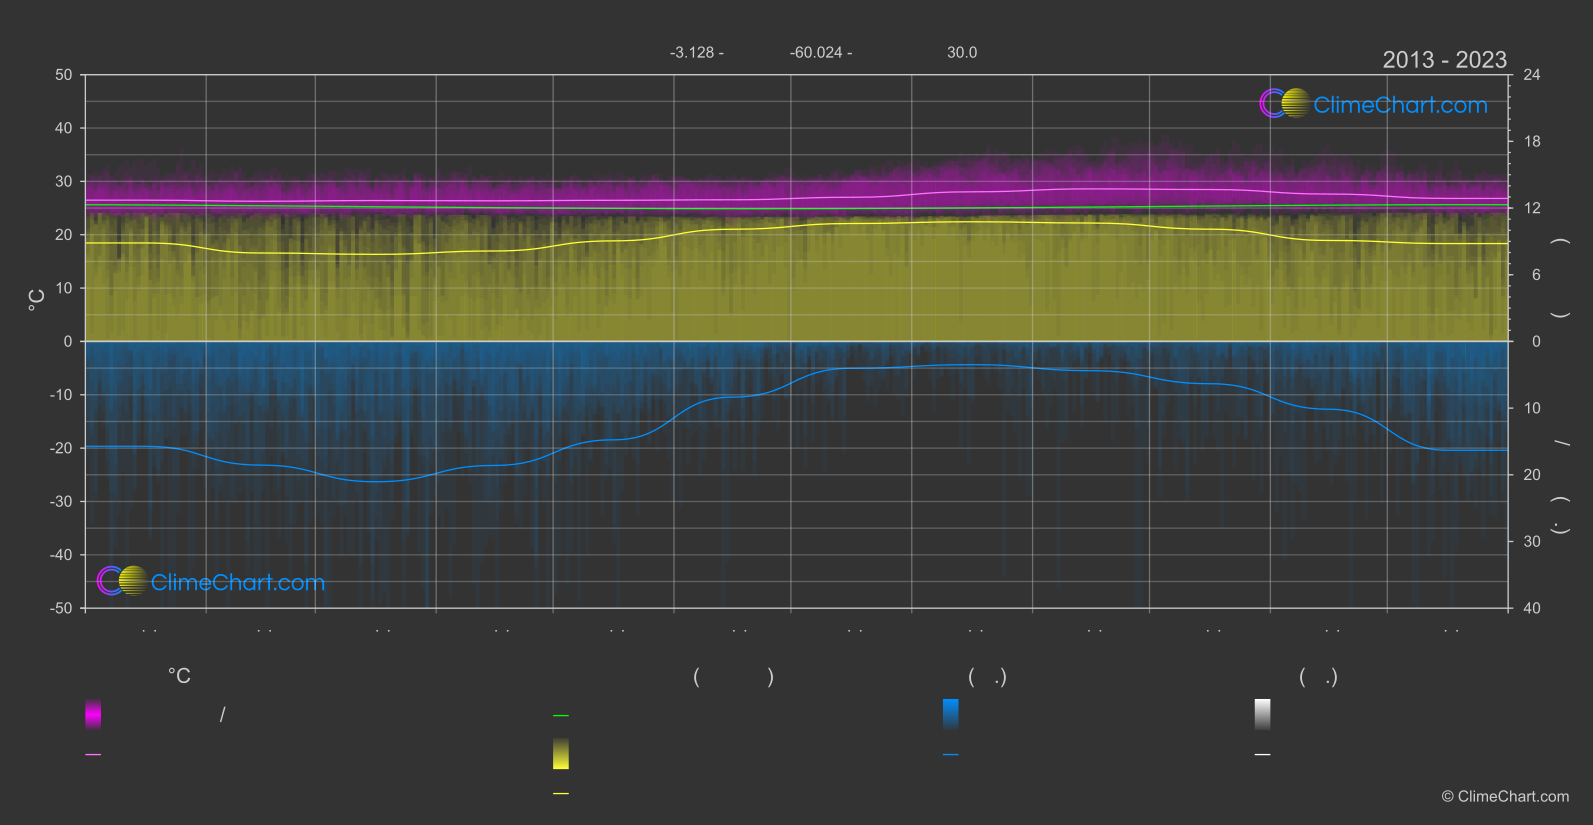The image size is (1593, 825).
Task: Click the 30.0 value in header
Action: coord(962,52)
